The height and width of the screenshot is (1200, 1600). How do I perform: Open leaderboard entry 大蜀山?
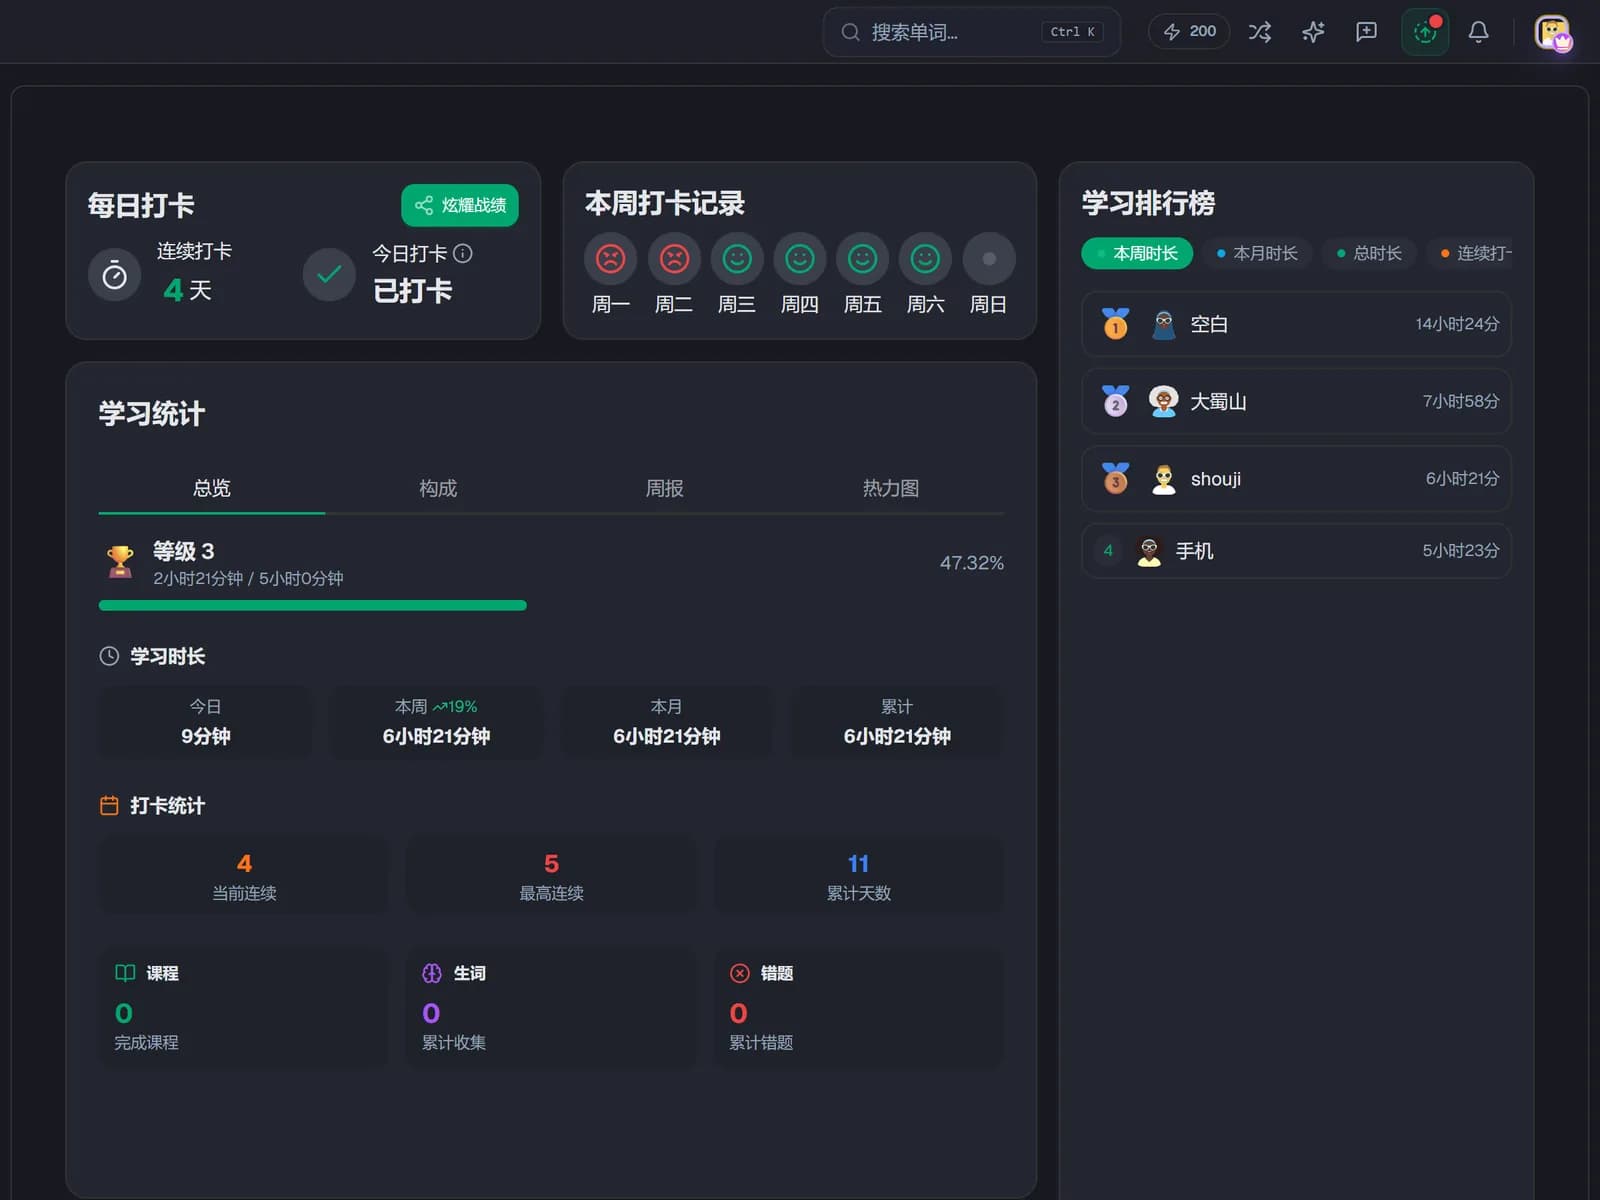(x=1296, y=401)
